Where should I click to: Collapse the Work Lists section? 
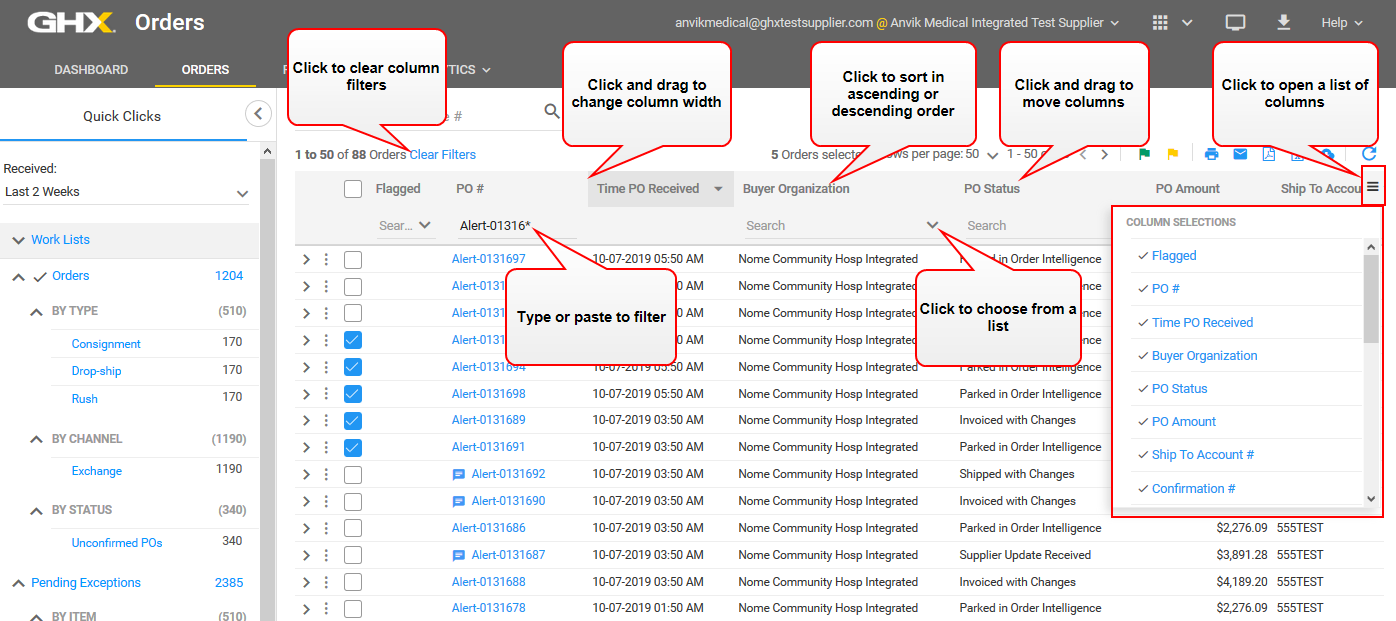[x=18, y=240]
